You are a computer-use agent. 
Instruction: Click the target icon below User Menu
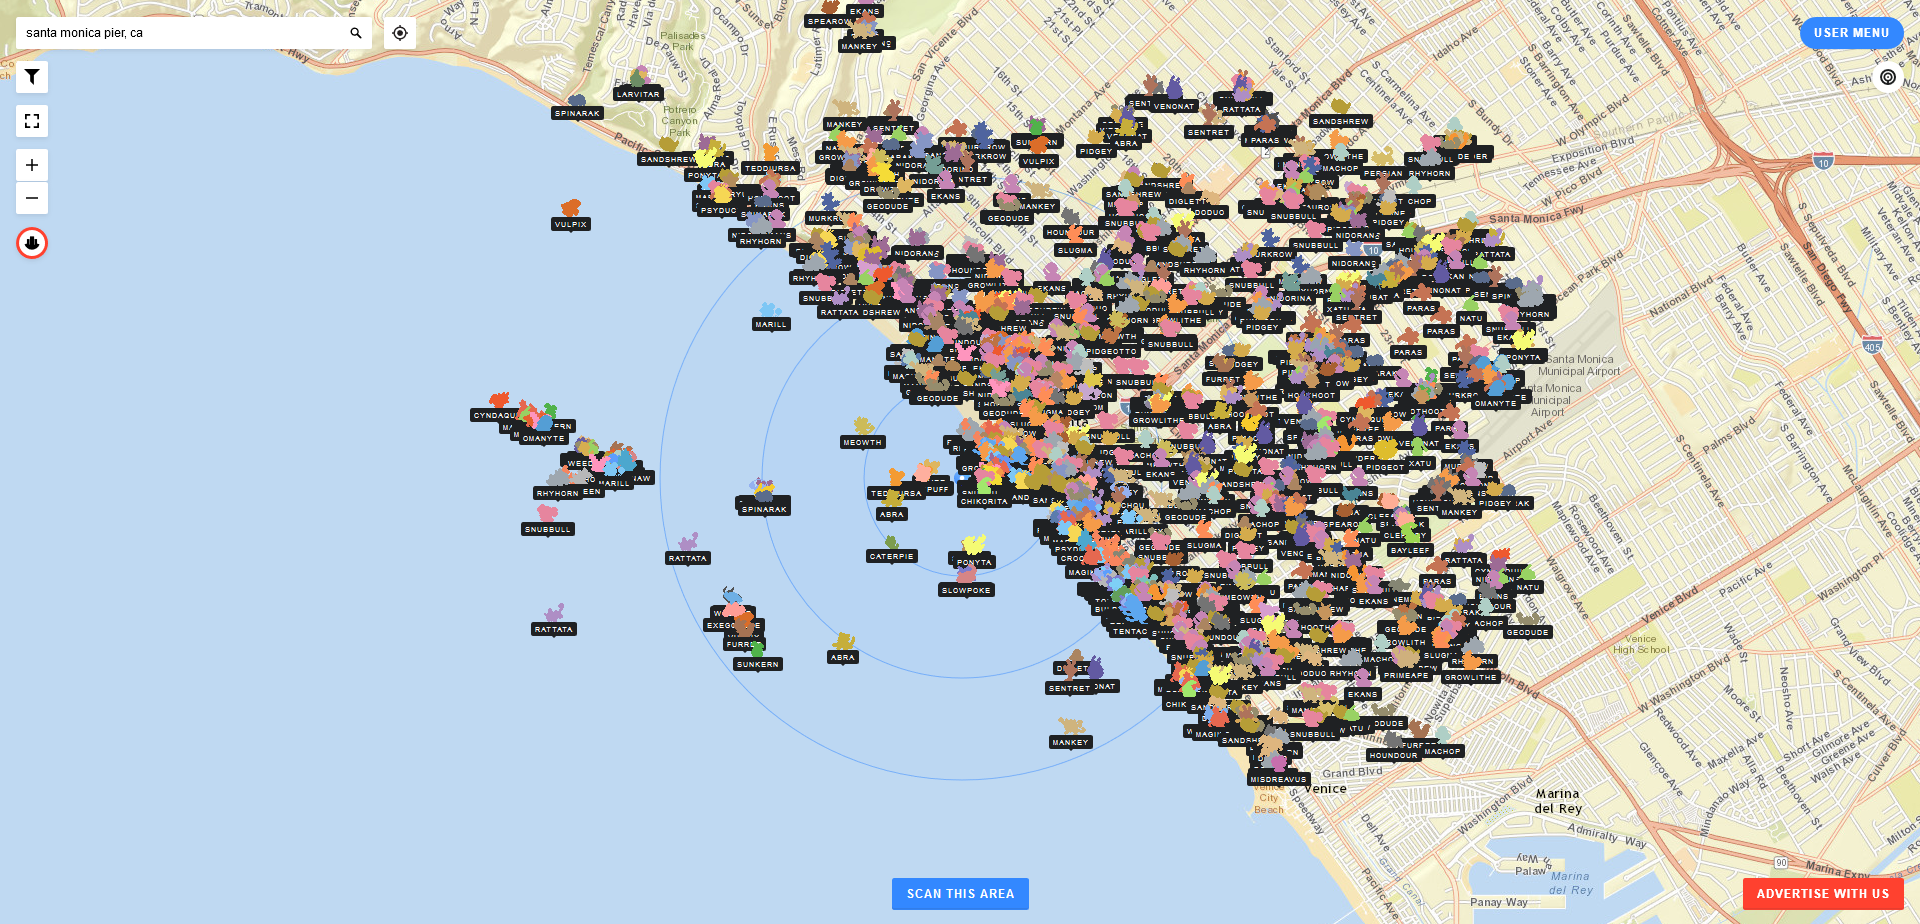click(1888, 77)
